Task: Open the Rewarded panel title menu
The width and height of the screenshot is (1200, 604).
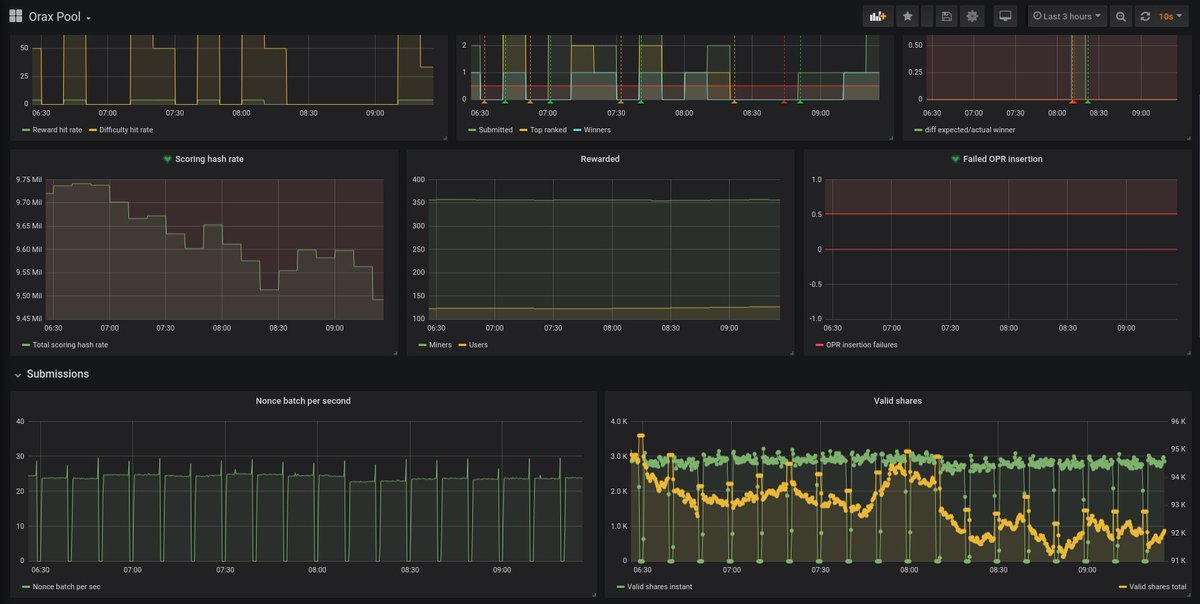Action: (x=600, y=159)
